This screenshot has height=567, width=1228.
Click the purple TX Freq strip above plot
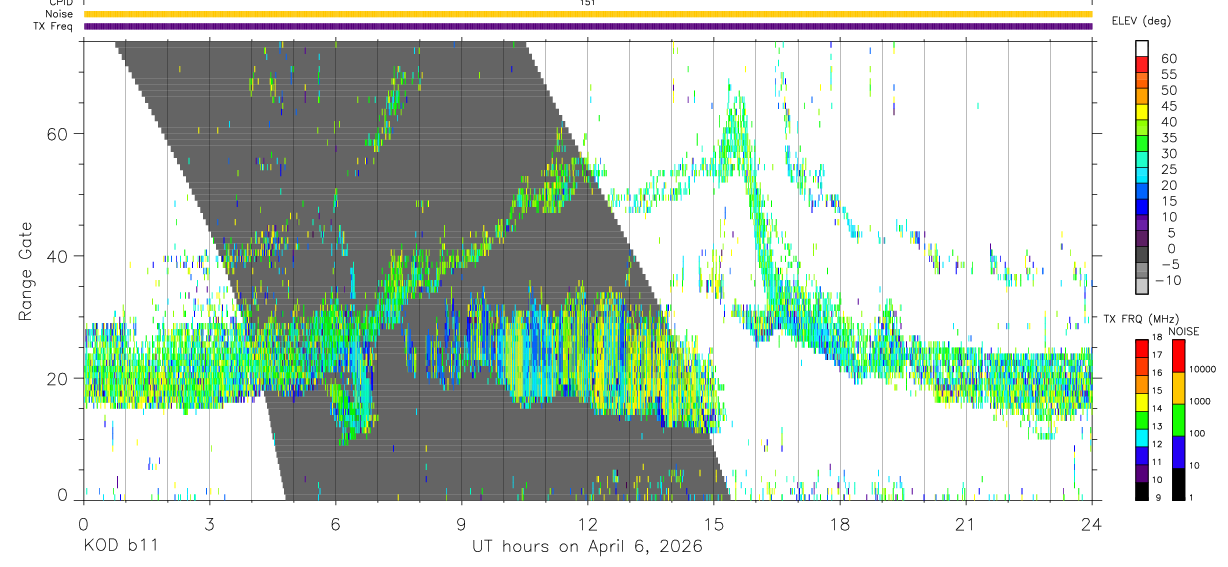(x=588, y=26)
